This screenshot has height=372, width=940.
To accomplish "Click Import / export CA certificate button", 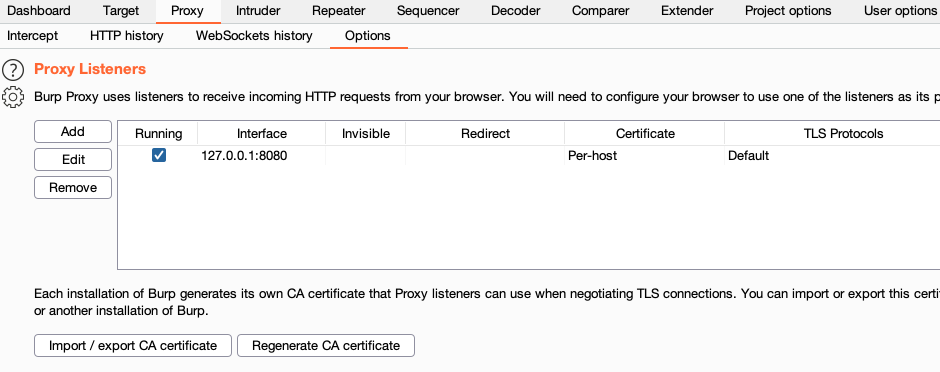I will tap(132, 346).
